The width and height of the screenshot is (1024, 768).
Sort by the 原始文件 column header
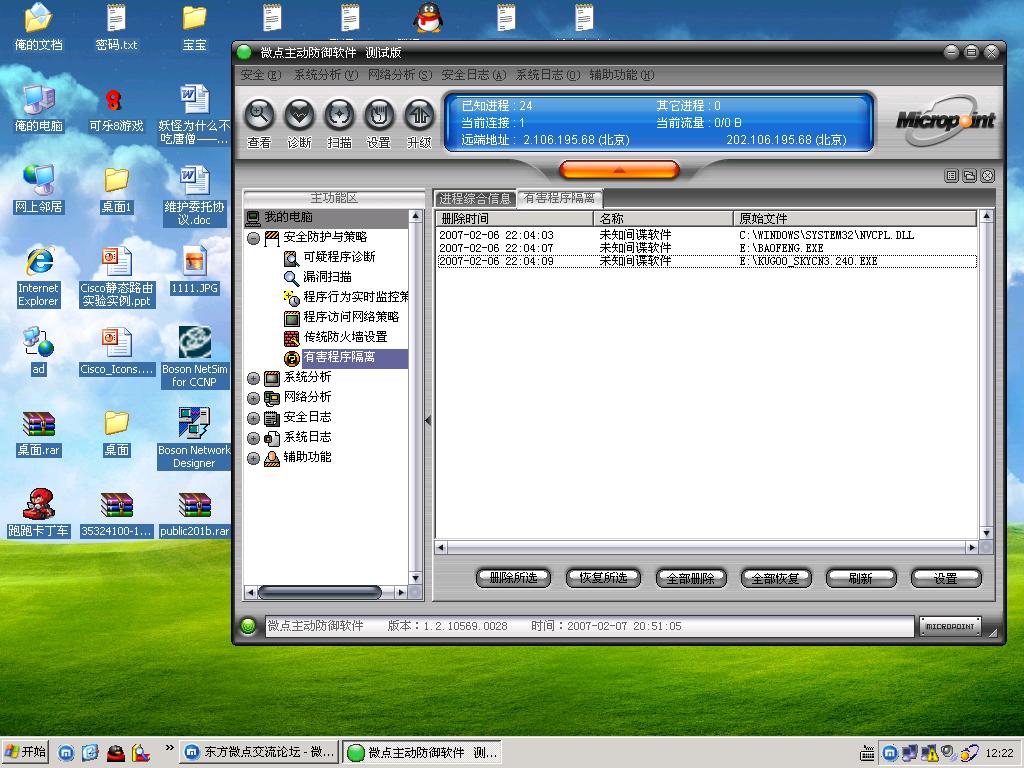pos(855,218)
